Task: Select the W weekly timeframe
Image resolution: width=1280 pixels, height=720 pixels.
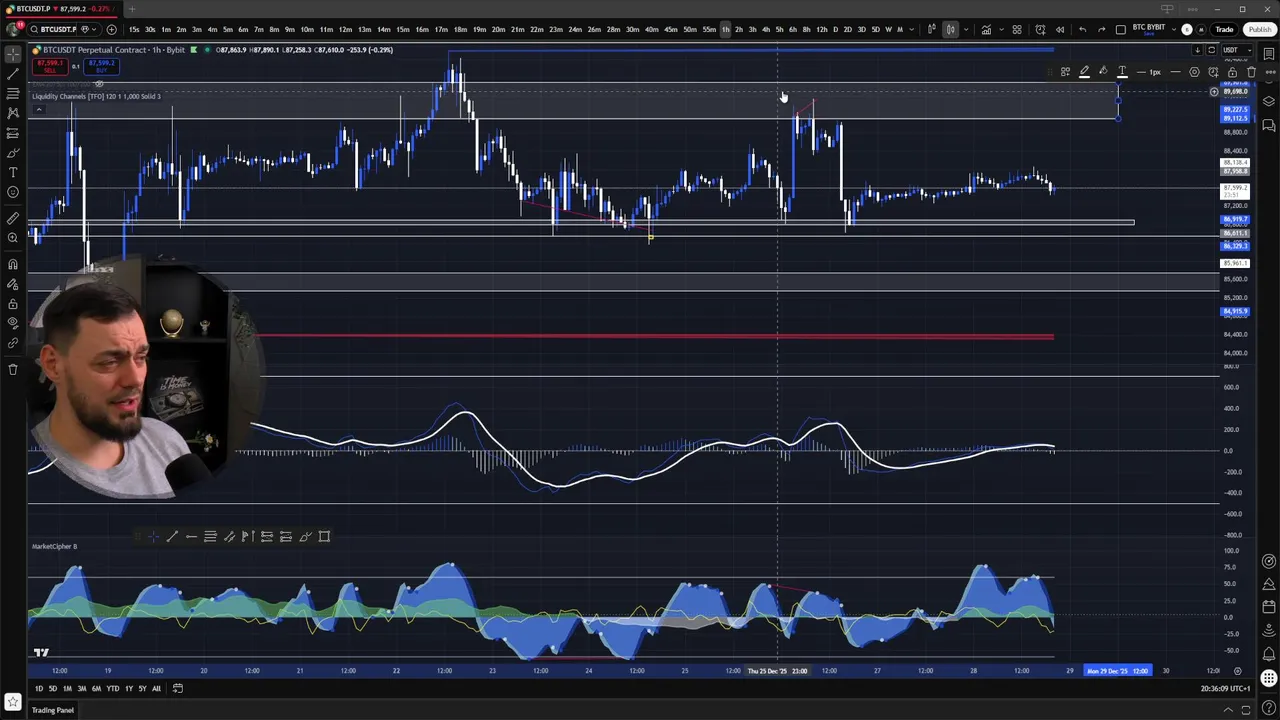Action: click(x=888, y=29)
